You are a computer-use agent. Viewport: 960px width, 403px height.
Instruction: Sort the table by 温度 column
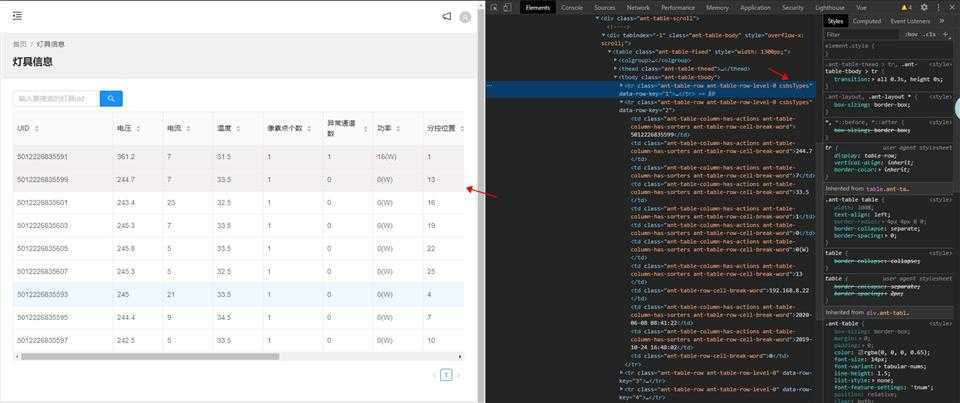coord(238,129)
